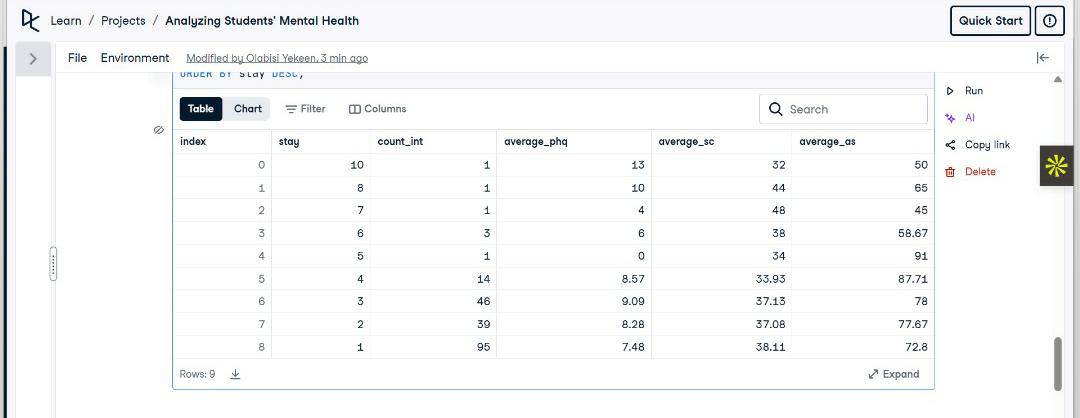Click the DataCamp logo icon
Screen dimensions: 1080x418
tap(30, 21)
